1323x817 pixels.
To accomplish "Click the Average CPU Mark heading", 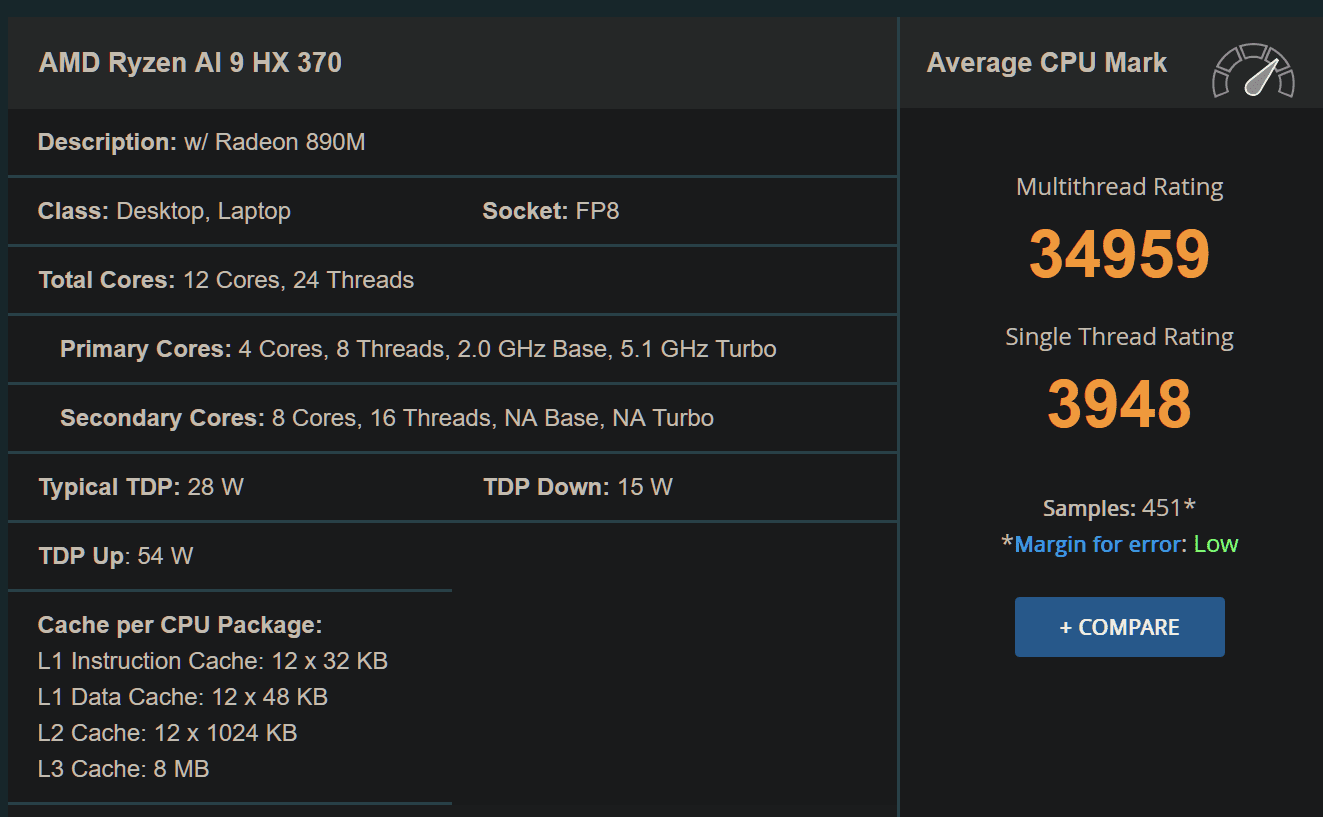I will 1046,63.
